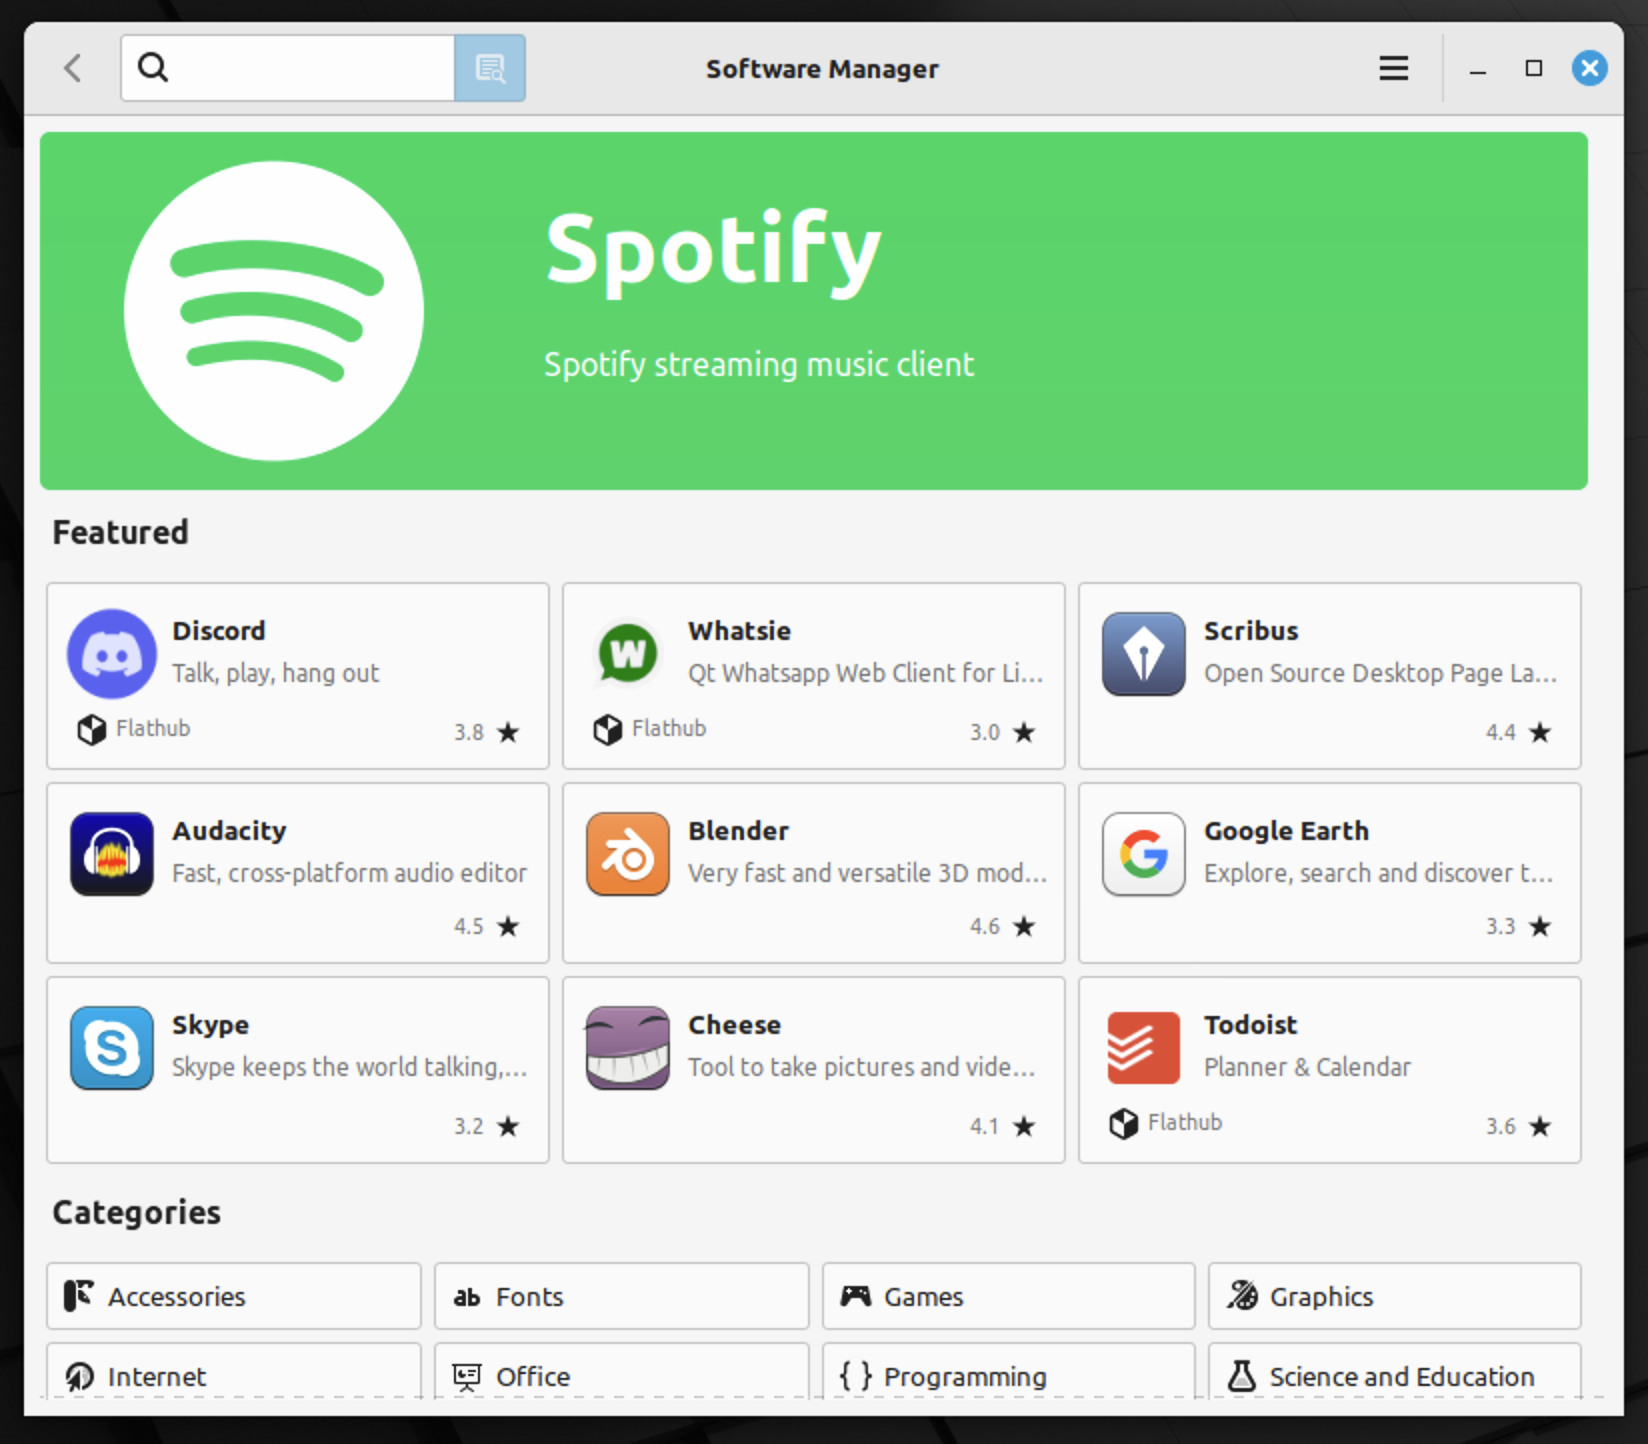1648x1444 pixels.
Task: Click 'Fast, cross-platform audio editor' text
Action: click(x=350, y=873)
